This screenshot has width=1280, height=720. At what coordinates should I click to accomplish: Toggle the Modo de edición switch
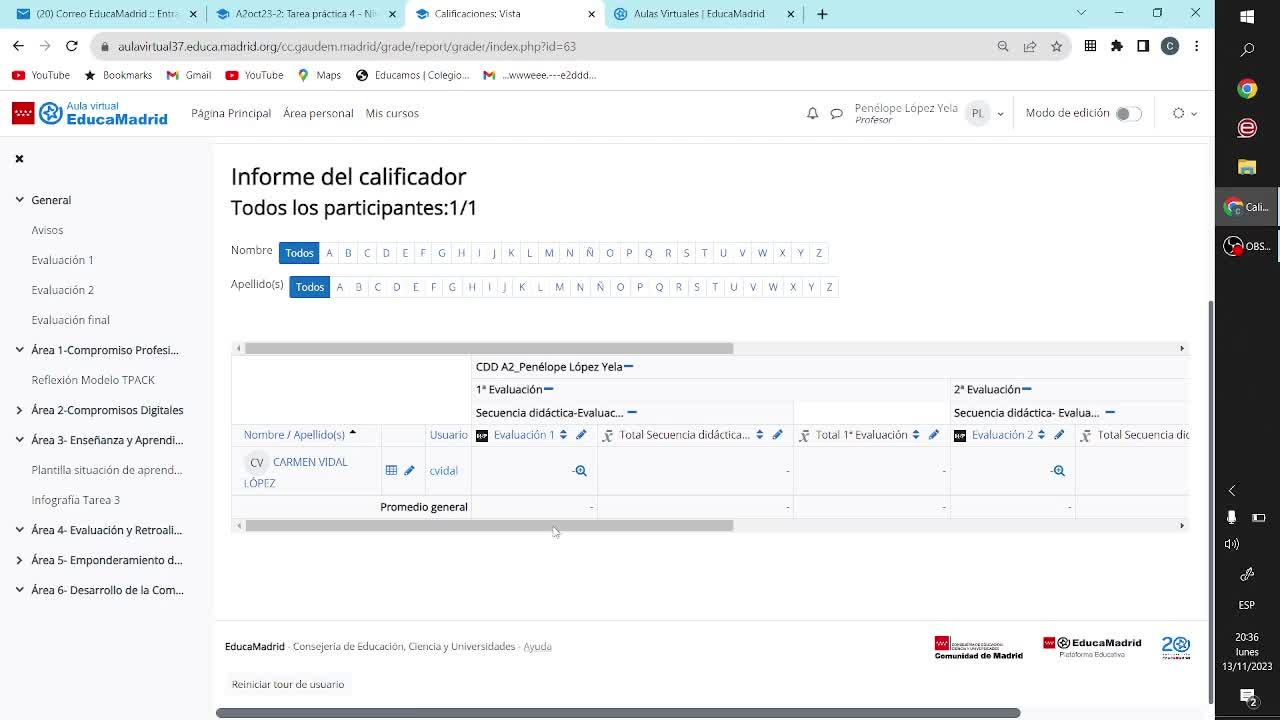tap(1128, 114)
